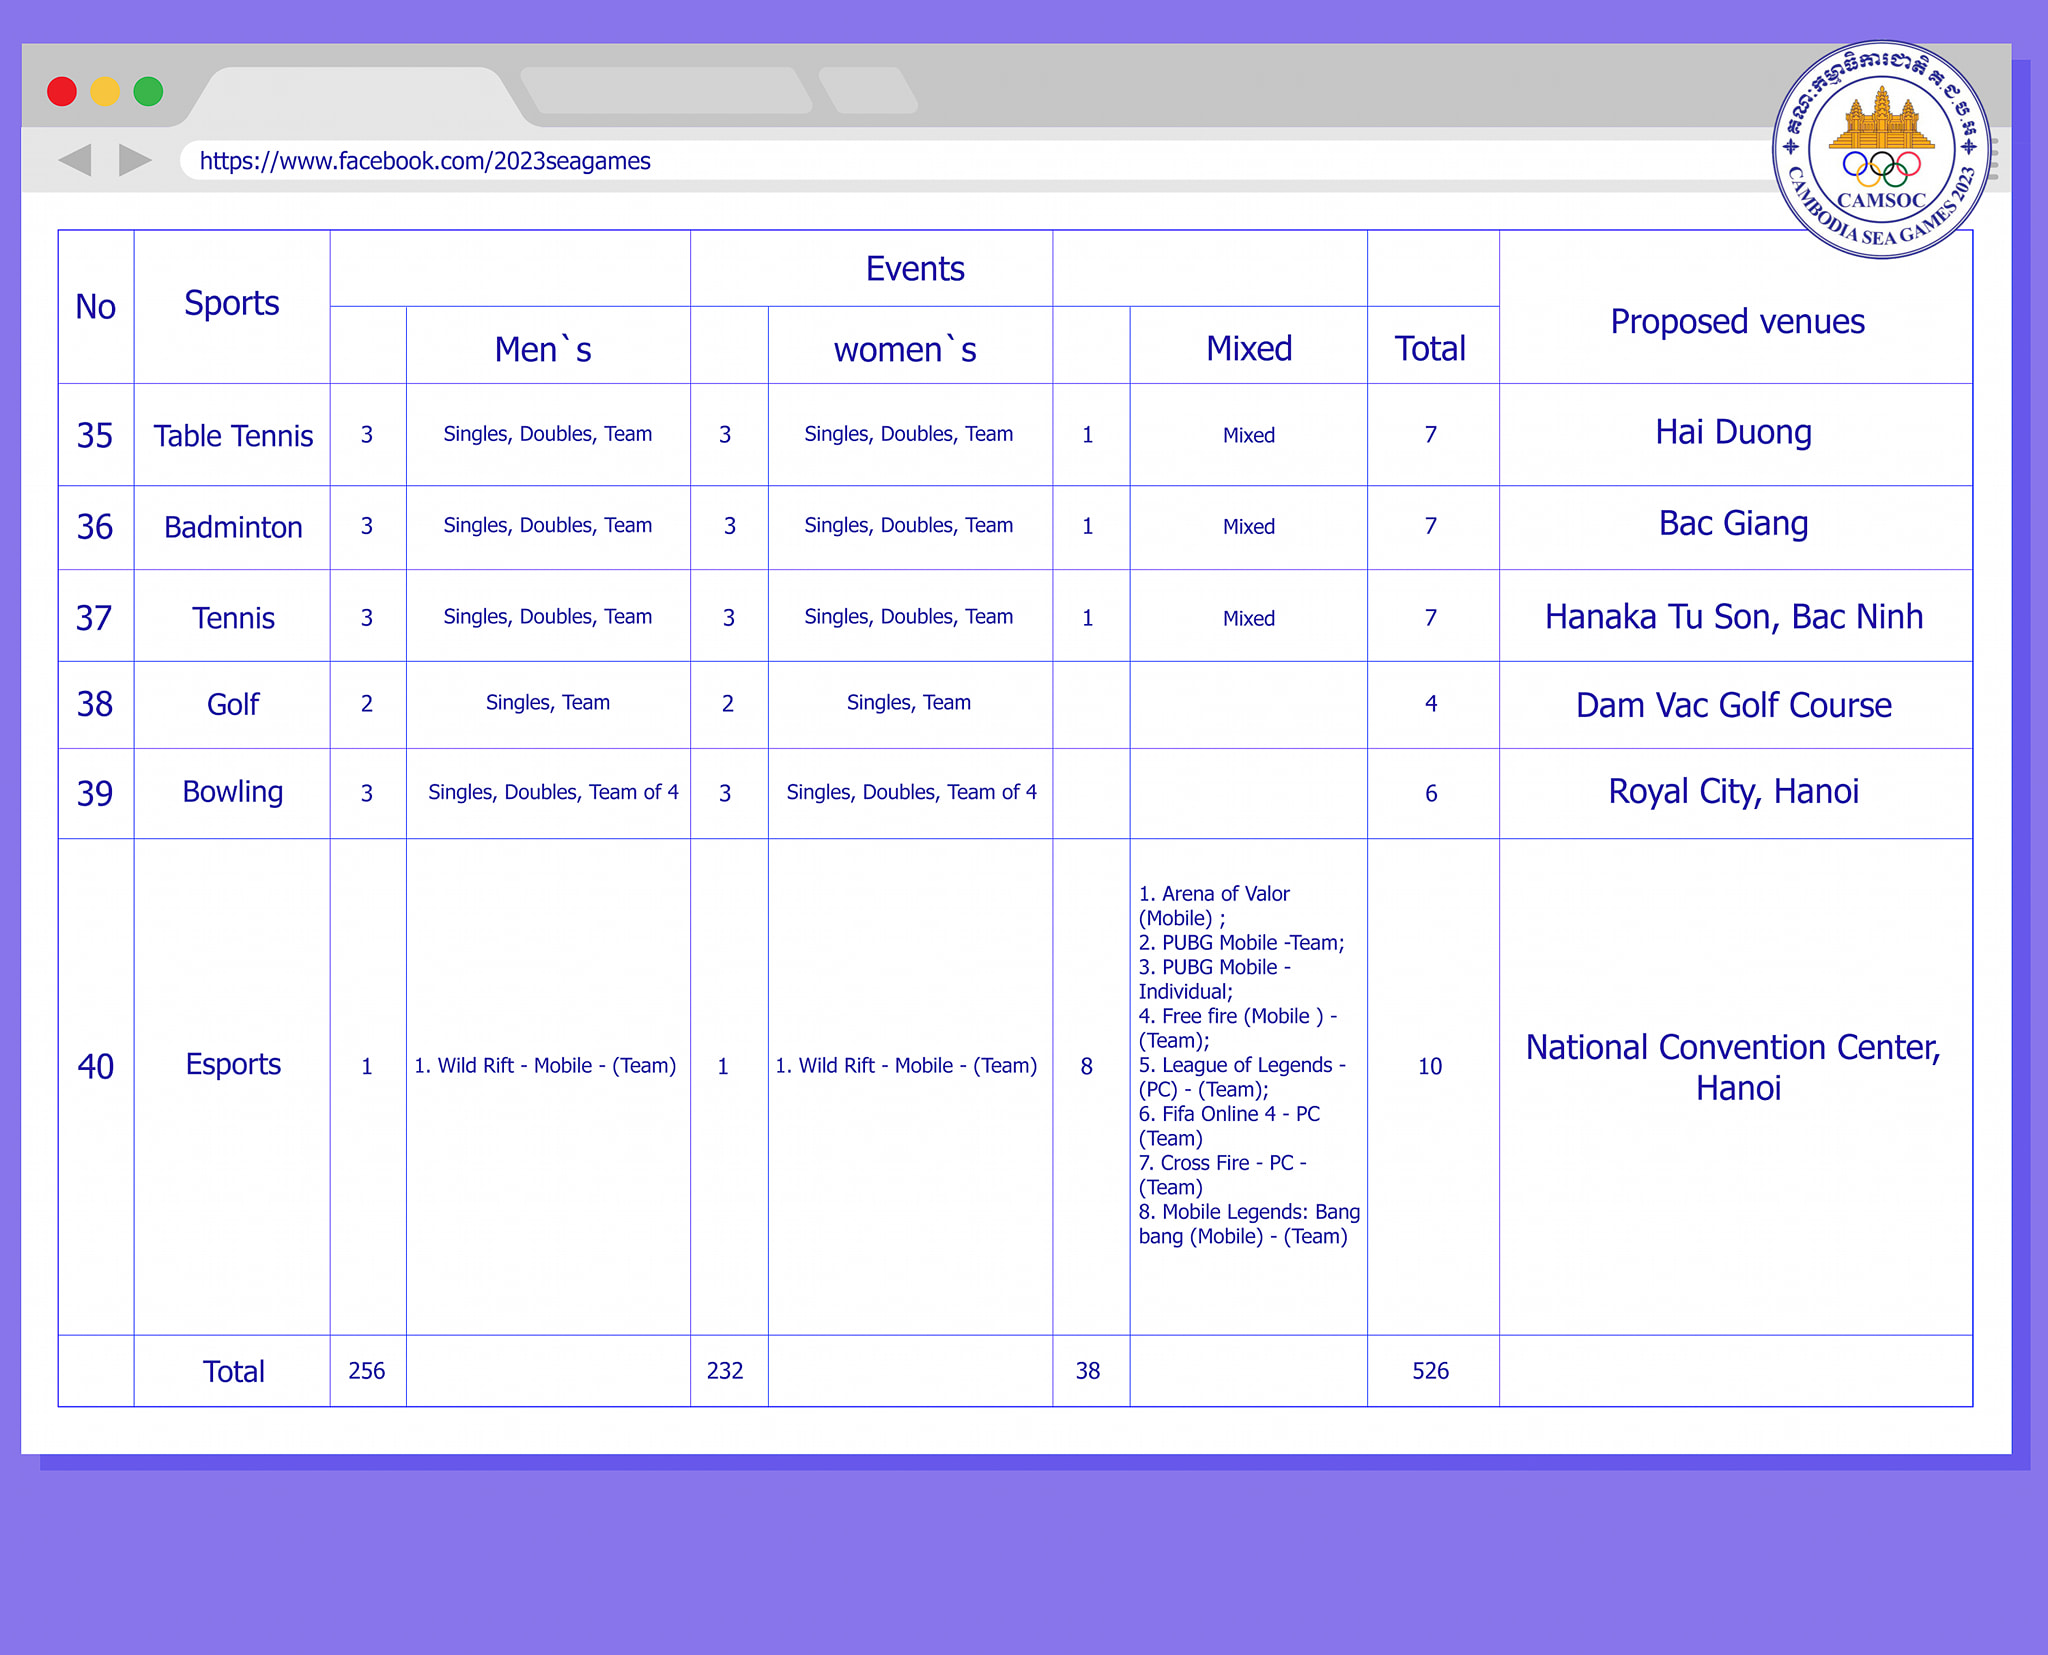This screenshot has height=1655, width=2048.
Task: Click Golf total value 4
Action: (1431, 703)
